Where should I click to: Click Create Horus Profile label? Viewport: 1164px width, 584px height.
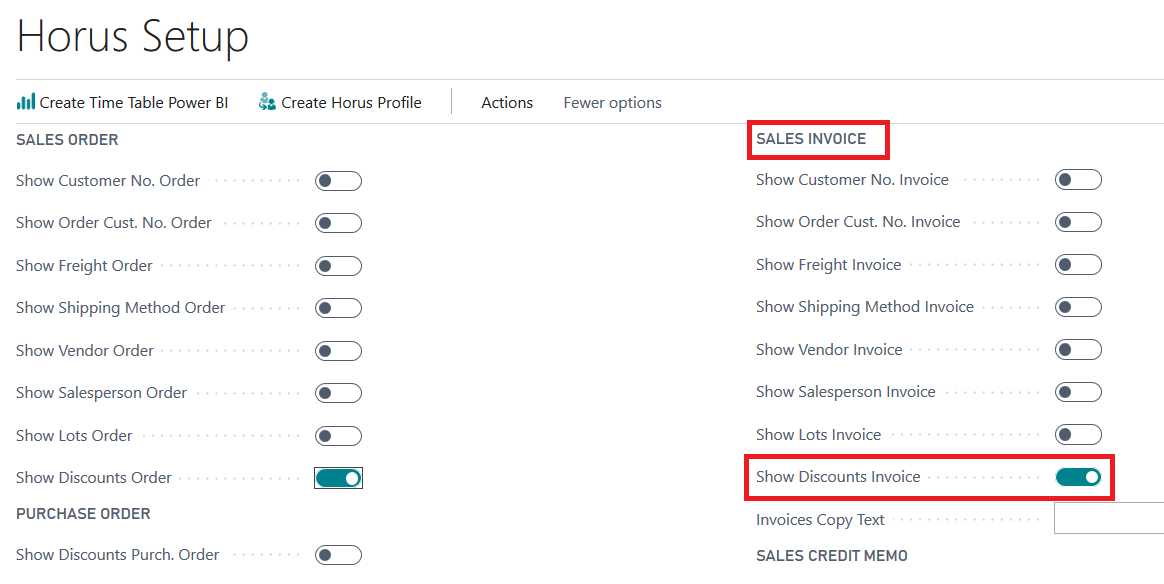click(x=351, y=102)
